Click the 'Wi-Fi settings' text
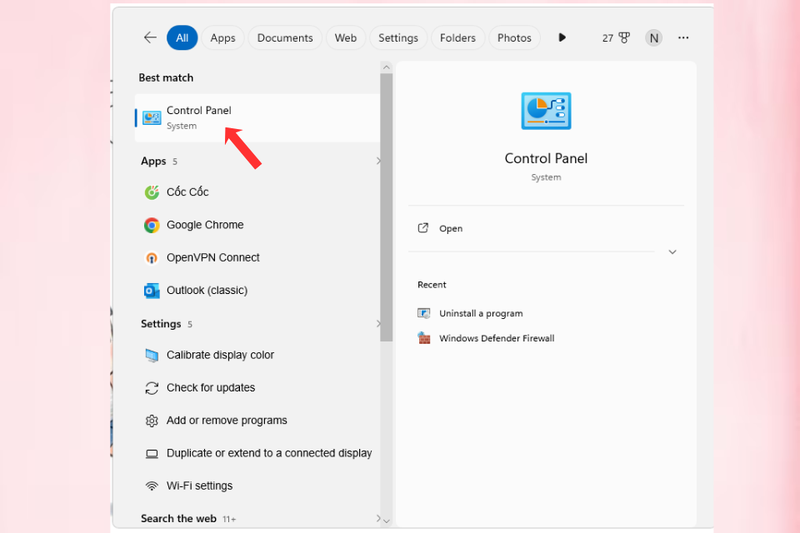 (x=199, y=486)
